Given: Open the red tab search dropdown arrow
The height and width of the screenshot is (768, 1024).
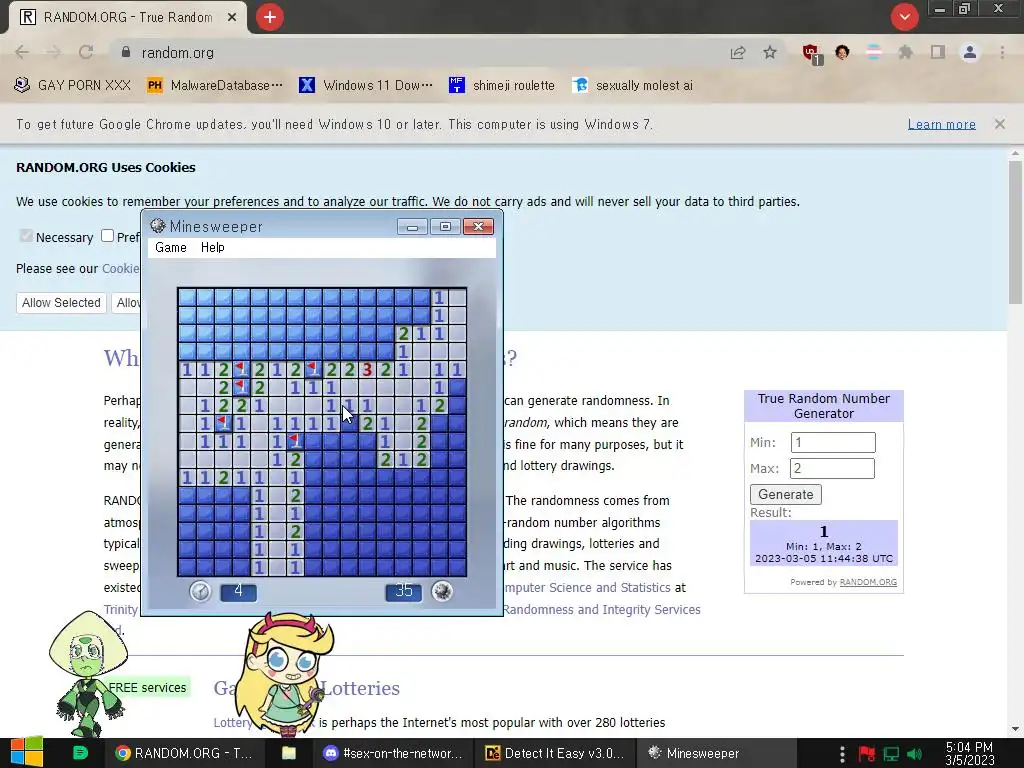Looking at the screenshot, I should 904,18.
